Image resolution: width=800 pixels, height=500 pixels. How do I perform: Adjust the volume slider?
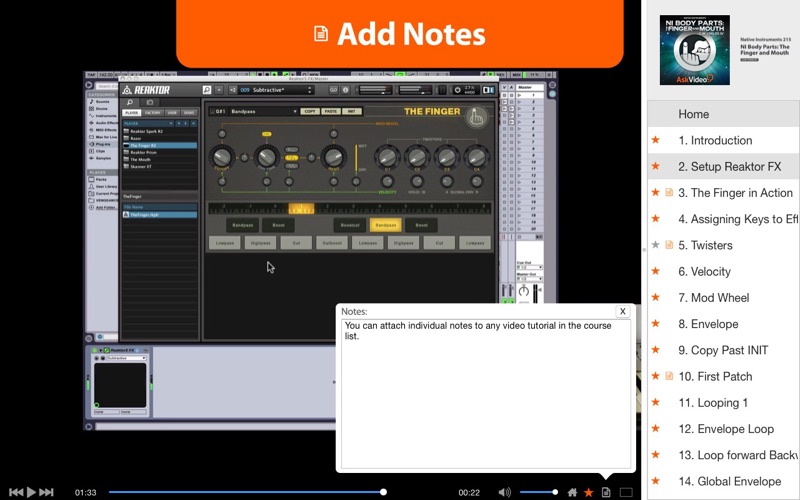click(538, 492)
